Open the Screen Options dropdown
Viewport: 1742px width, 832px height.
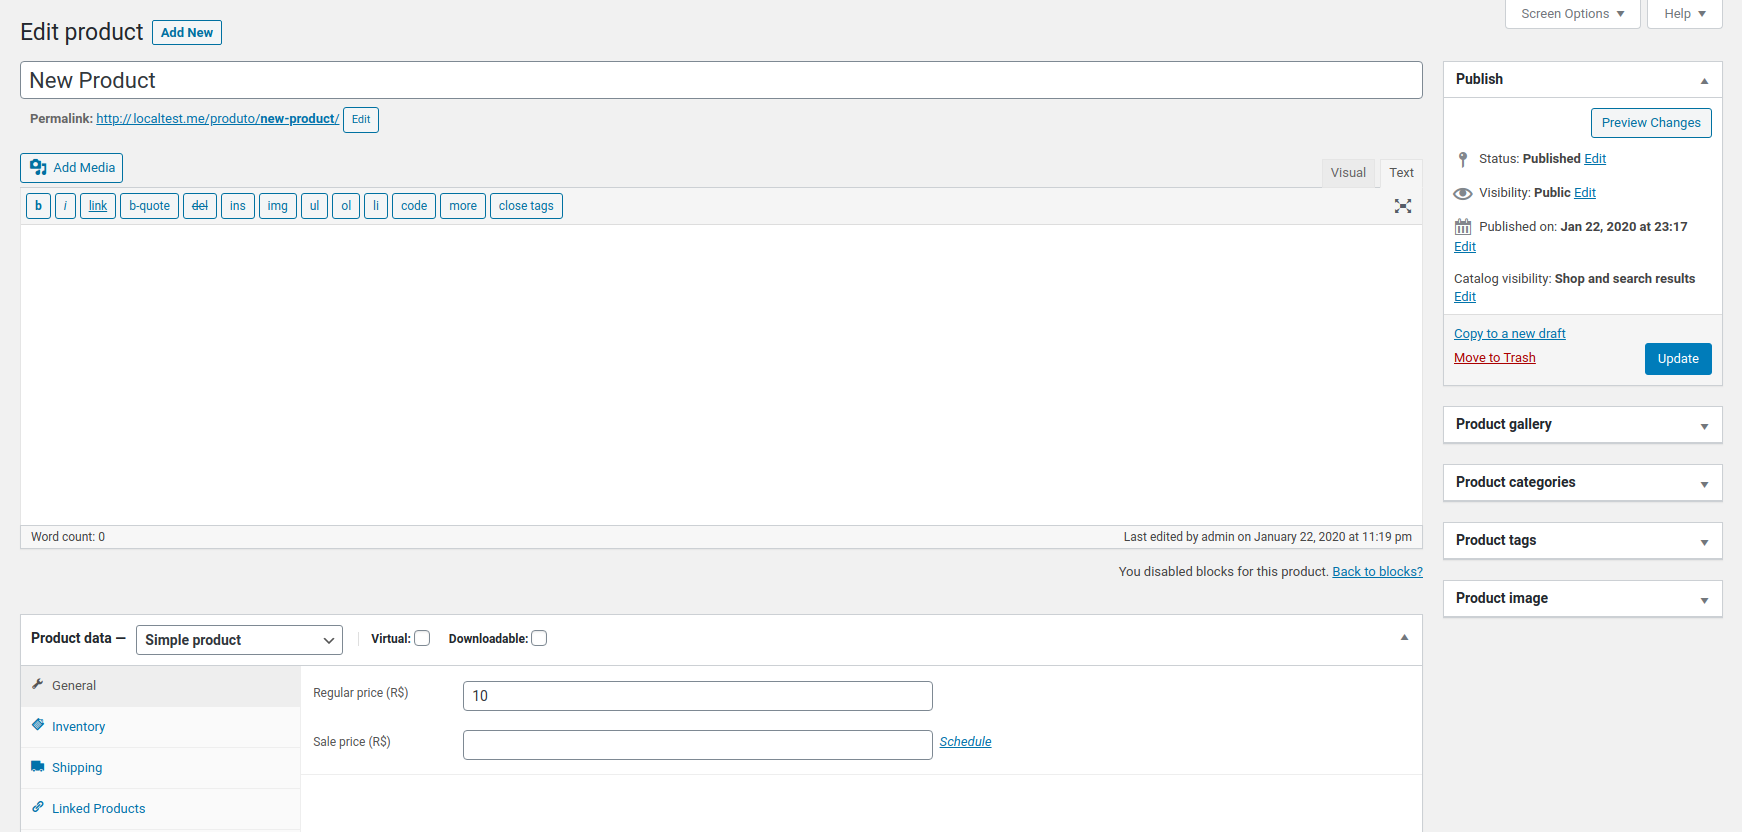(1573, 14)
